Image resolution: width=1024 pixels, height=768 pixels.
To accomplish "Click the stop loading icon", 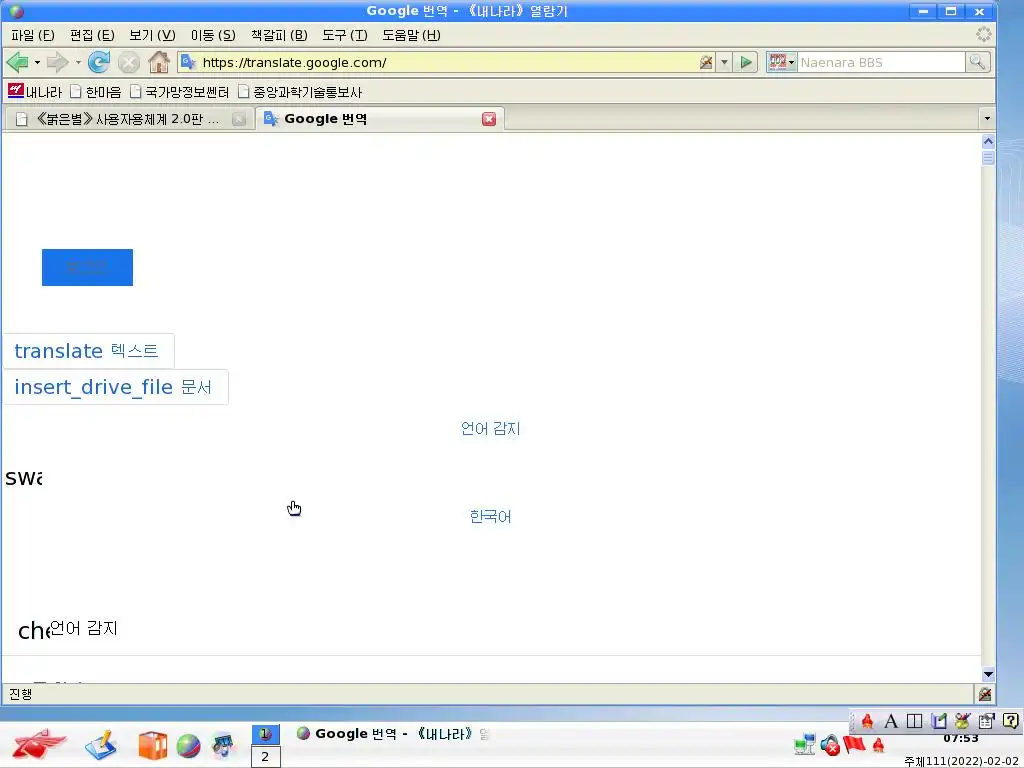I will [x=129, y=63].
